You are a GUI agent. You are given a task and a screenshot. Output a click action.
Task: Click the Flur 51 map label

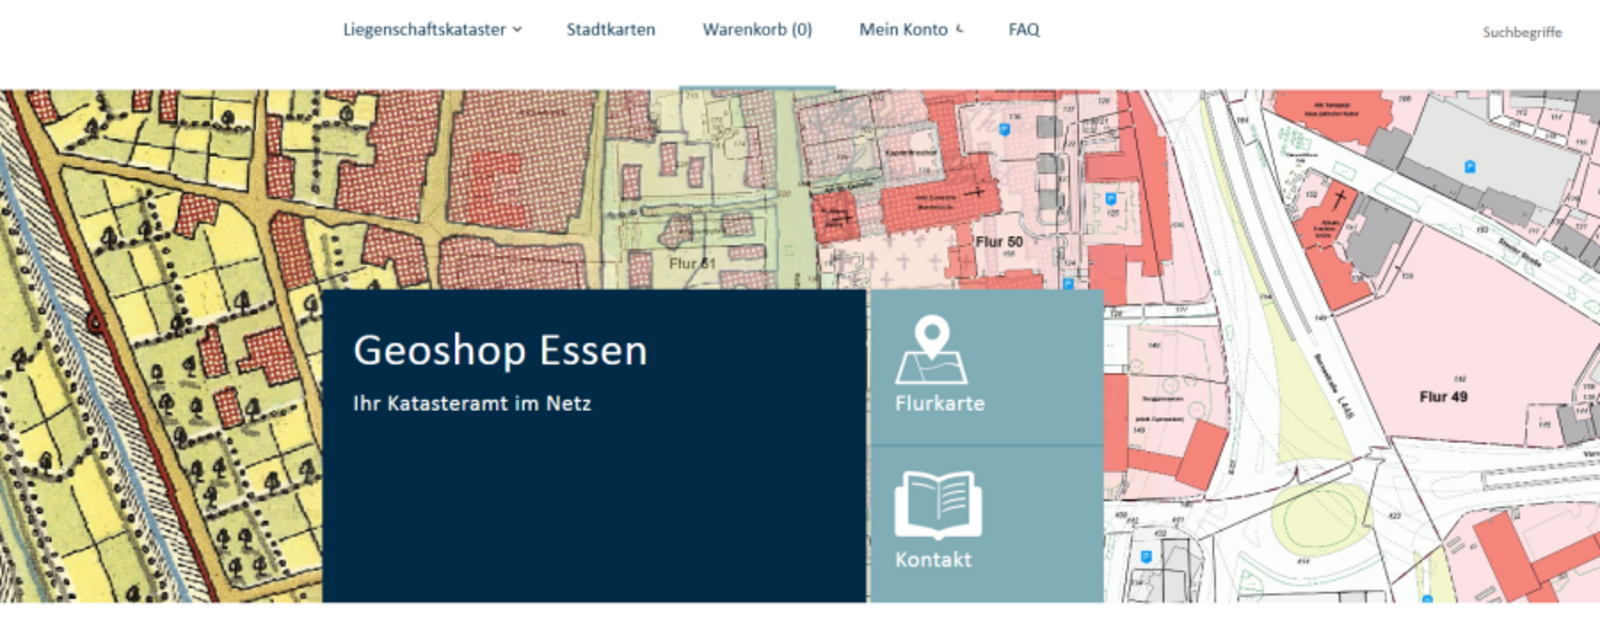(692, 264)
